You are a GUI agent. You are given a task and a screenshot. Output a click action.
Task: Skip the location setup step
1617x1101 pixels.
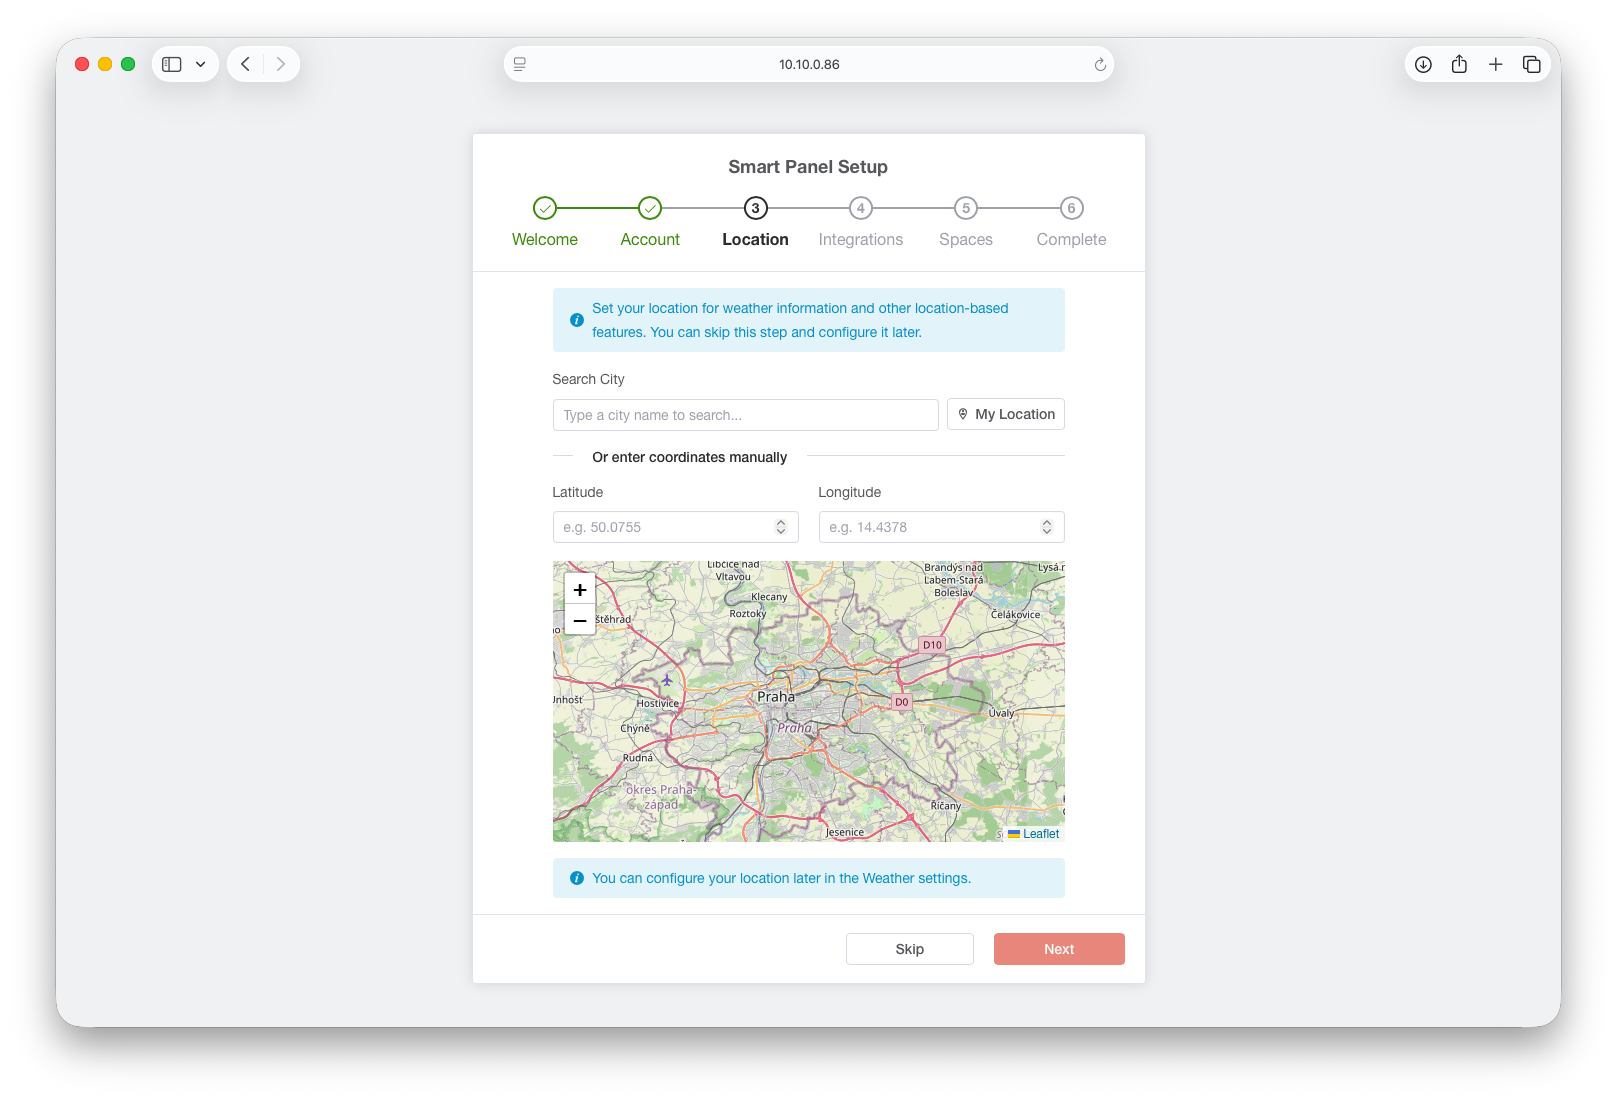point(909,949)
